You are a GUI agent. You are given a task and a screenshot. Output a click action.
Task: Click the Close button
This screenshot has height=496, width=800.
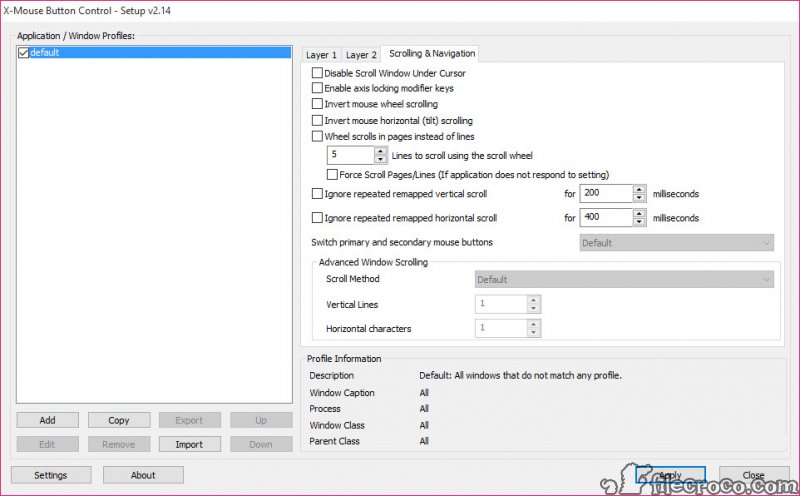(x=754, y=475)
